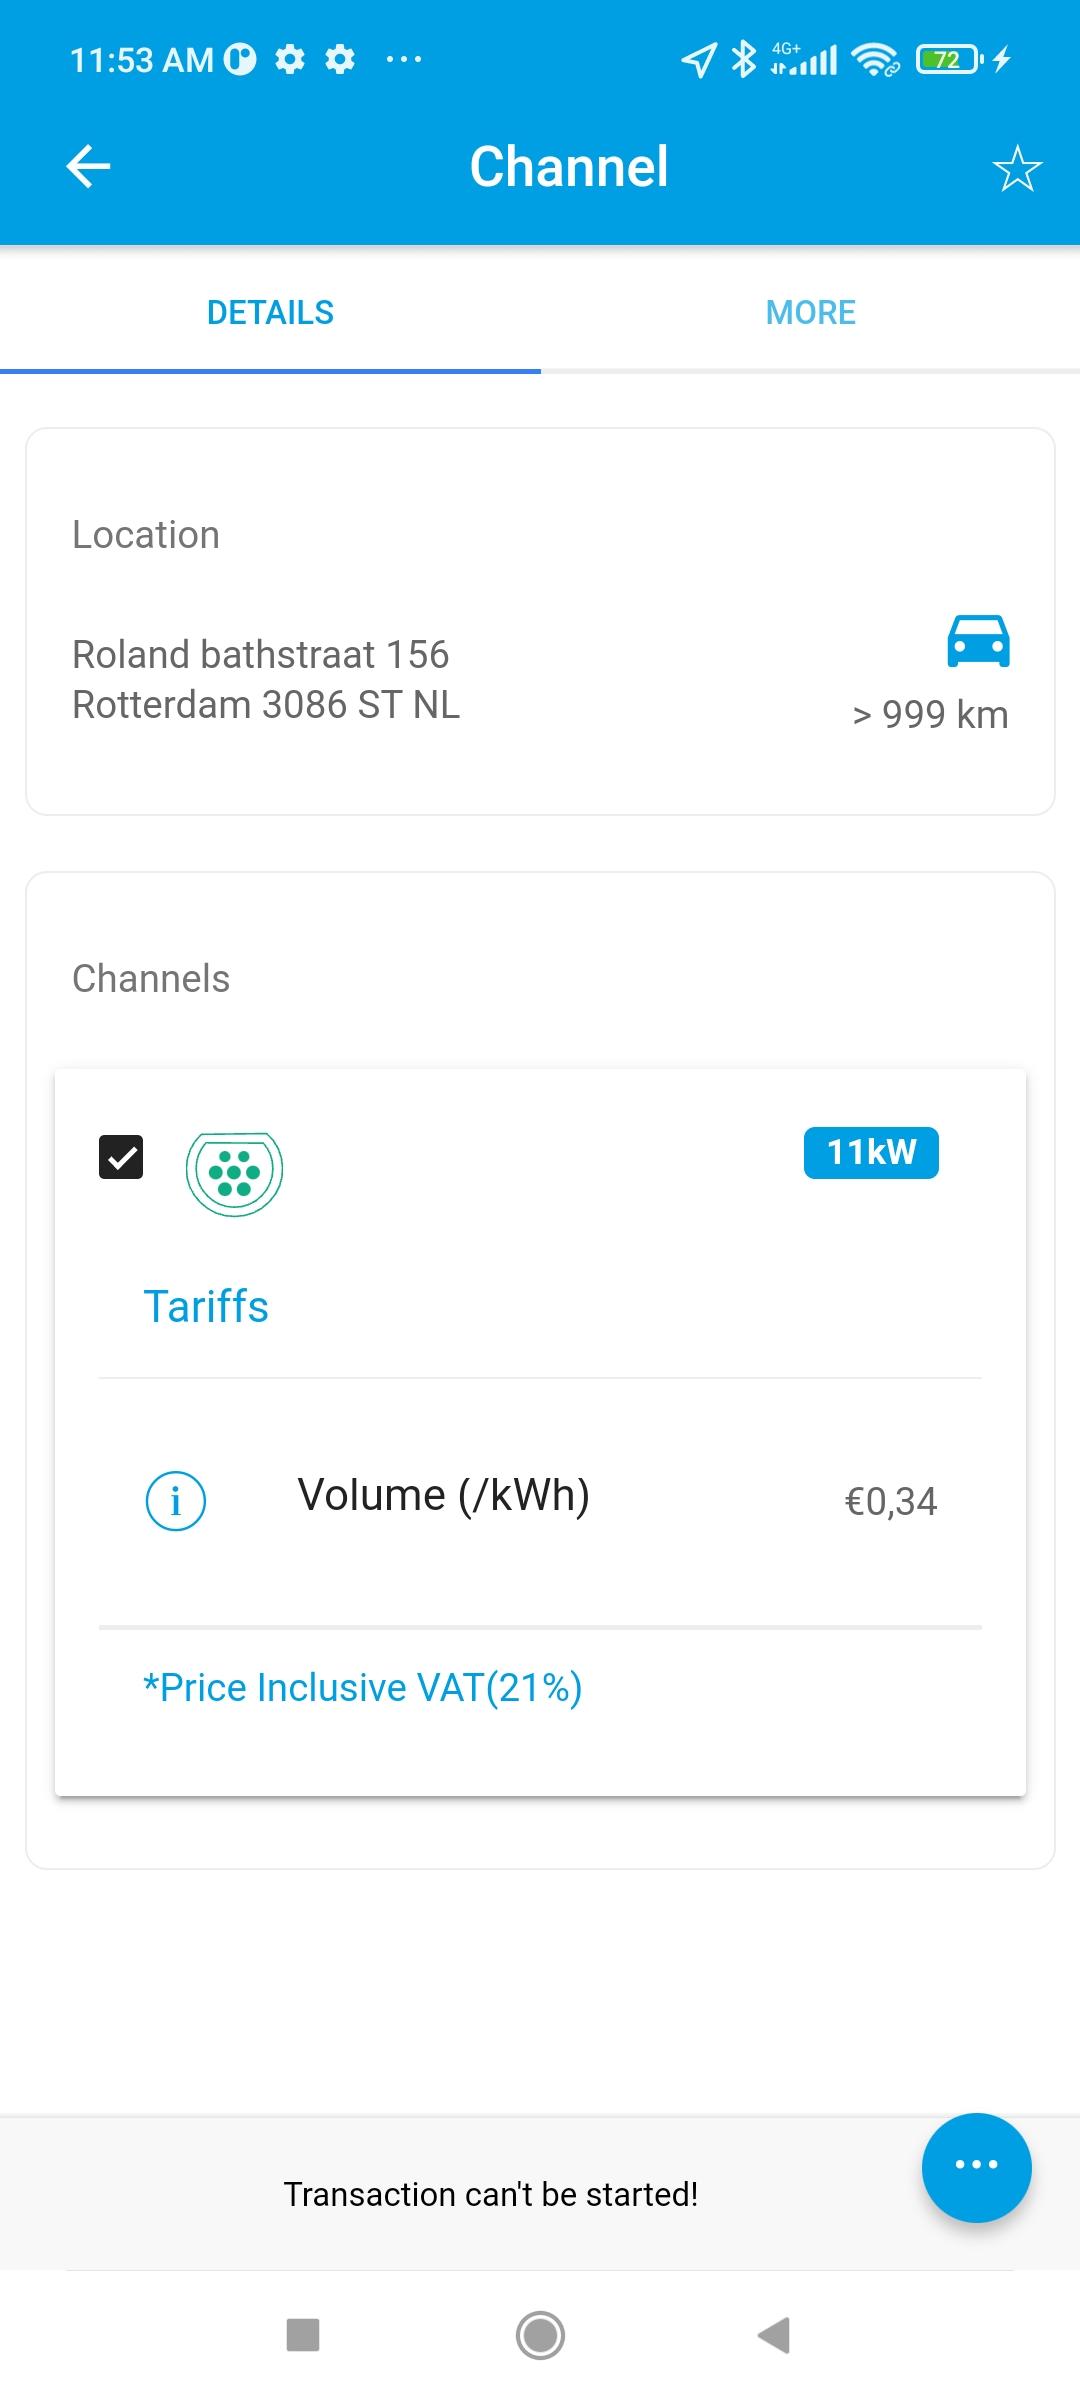Tap the Volume (/kWh) tariff row
Viewport: 1080px width, 2400px height.
coord(540,1501)
